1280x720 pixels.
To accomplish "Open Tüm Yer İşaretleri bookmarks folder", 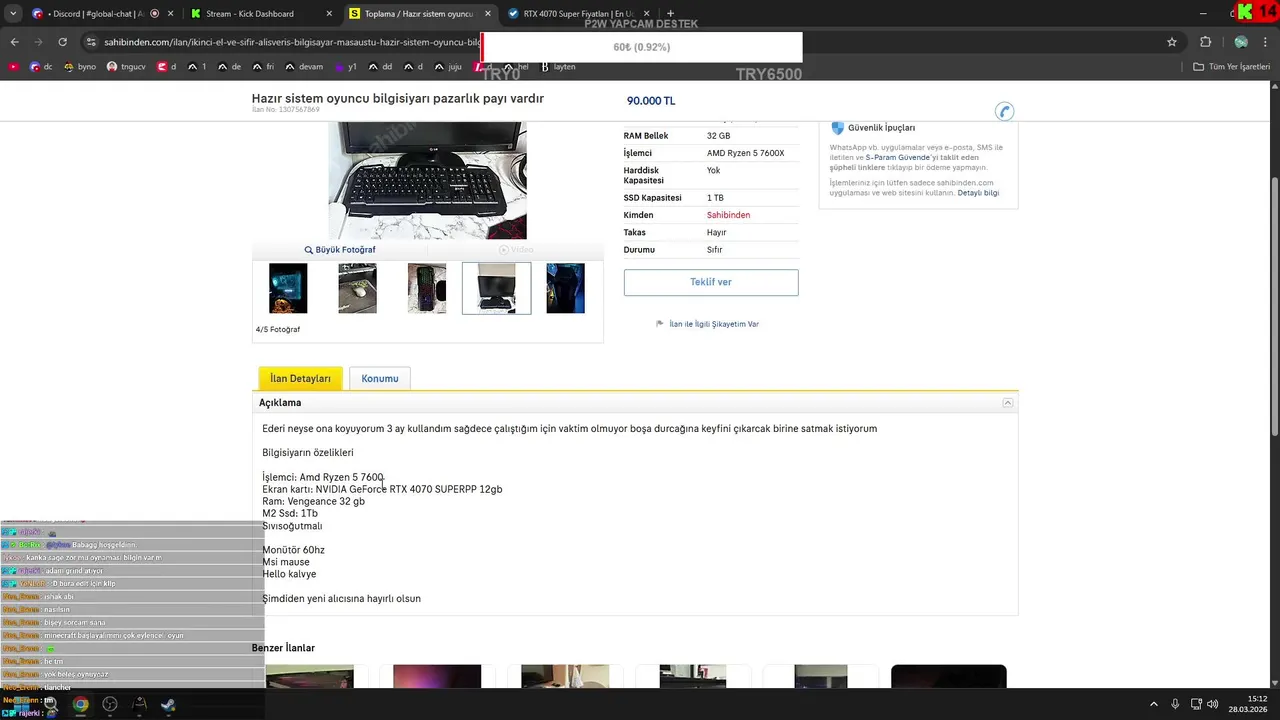I will coord(1231,67).
